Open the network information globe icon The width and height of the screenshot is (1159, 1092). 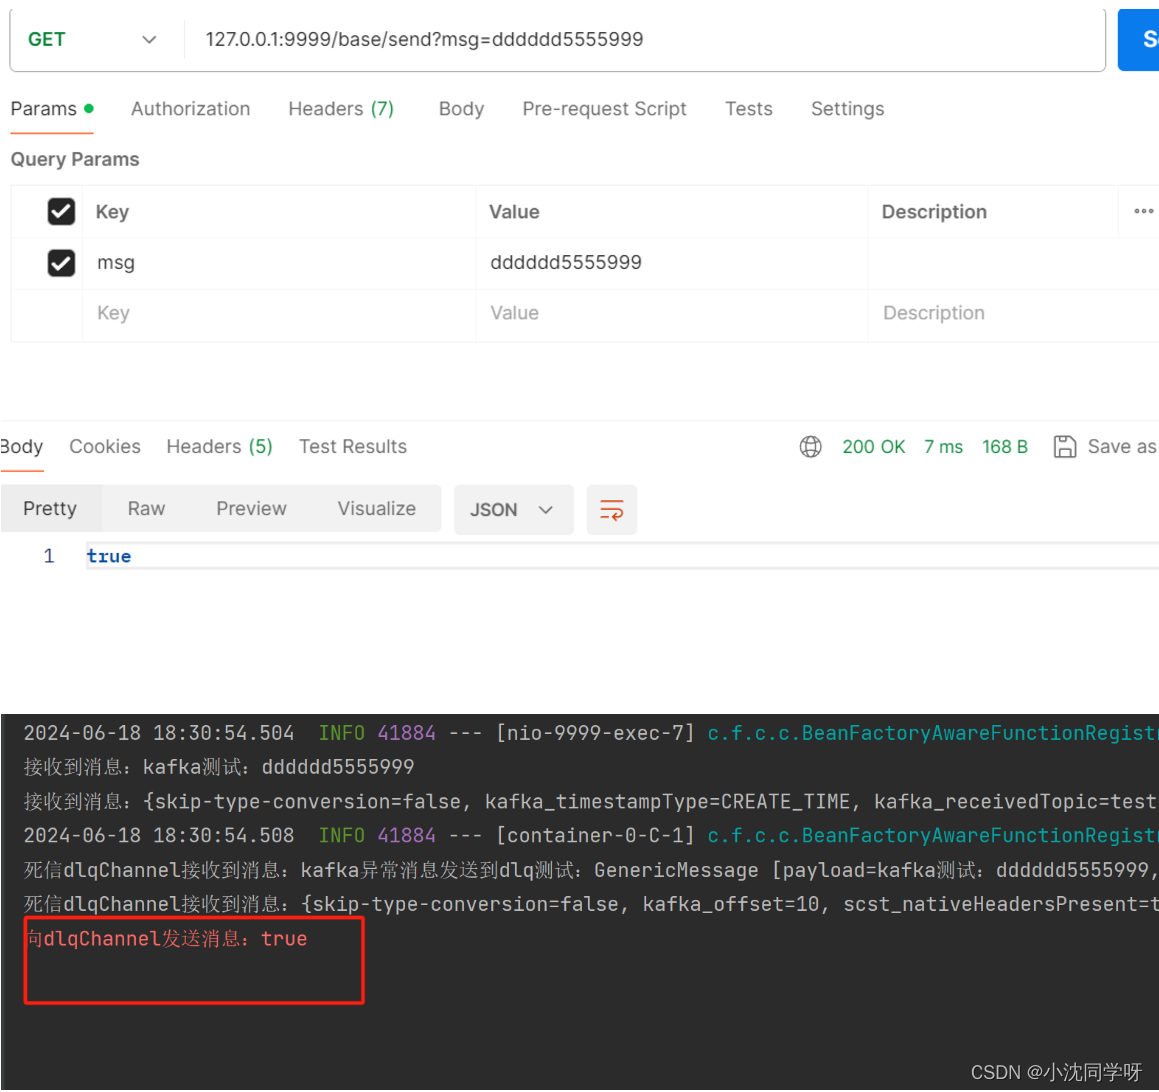click(810, 446)
